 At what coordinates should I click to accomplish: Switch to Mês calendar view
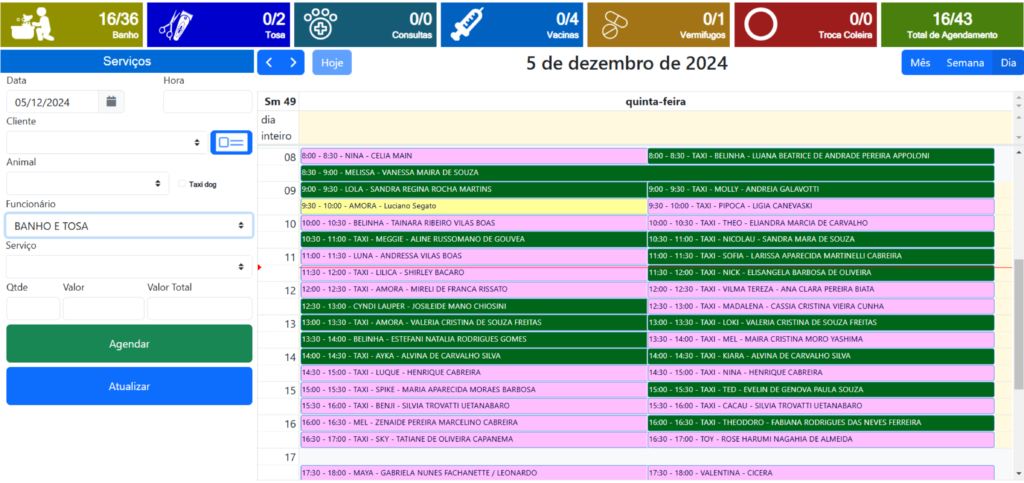920,63
